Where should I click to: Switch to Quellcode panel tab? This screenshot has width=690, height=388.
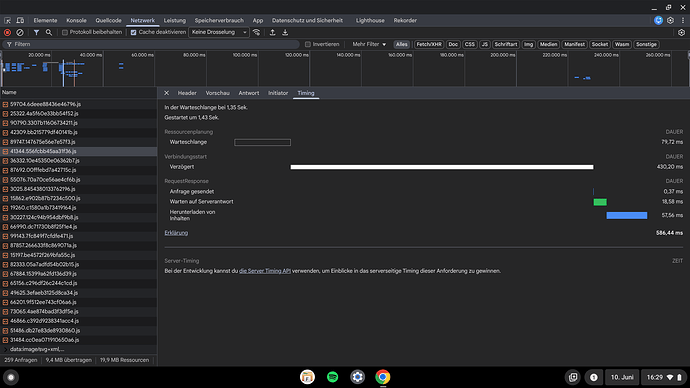point(108,20)
